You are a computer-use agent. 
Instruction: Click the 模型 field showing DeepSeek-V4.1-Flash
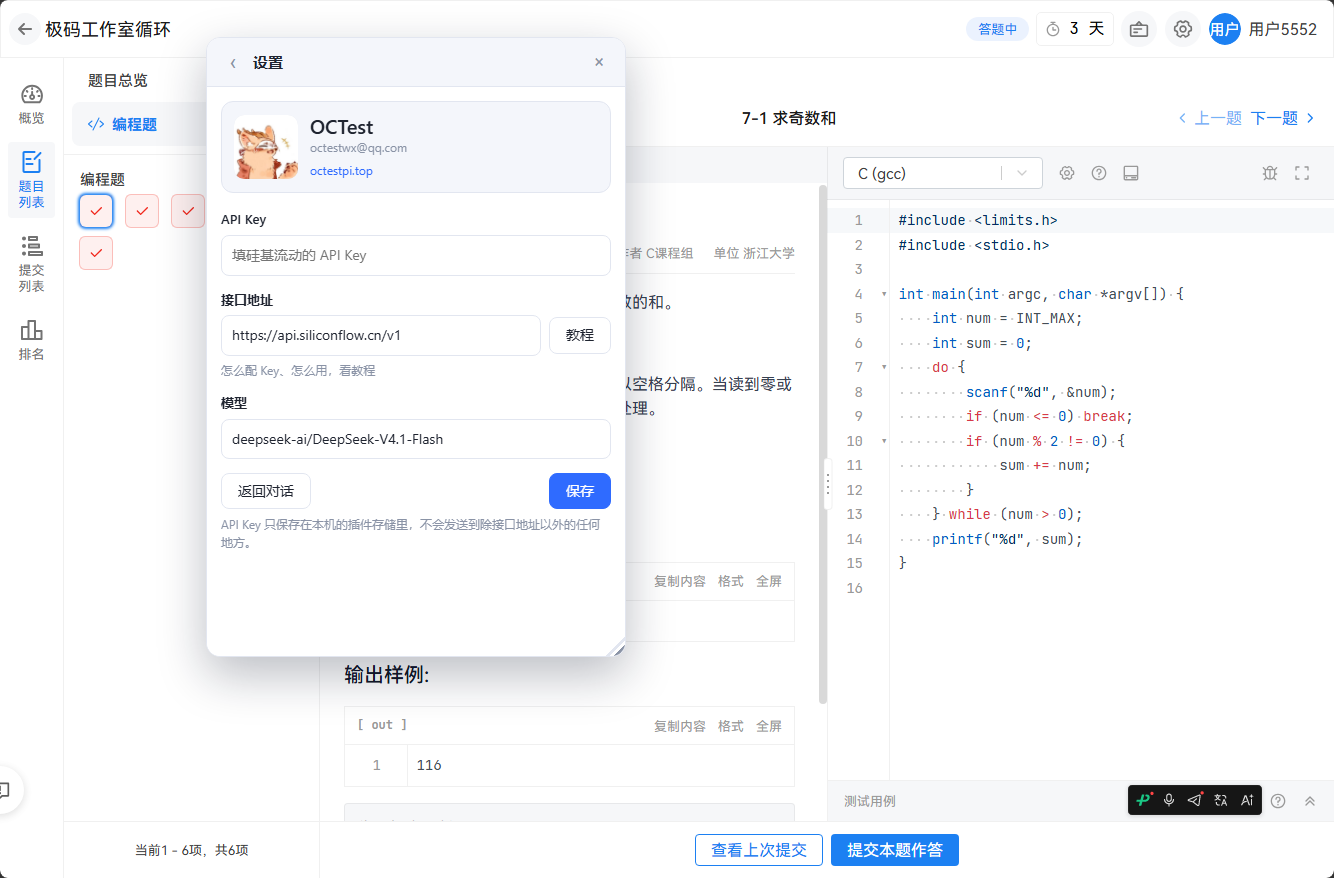click(416, 439)
